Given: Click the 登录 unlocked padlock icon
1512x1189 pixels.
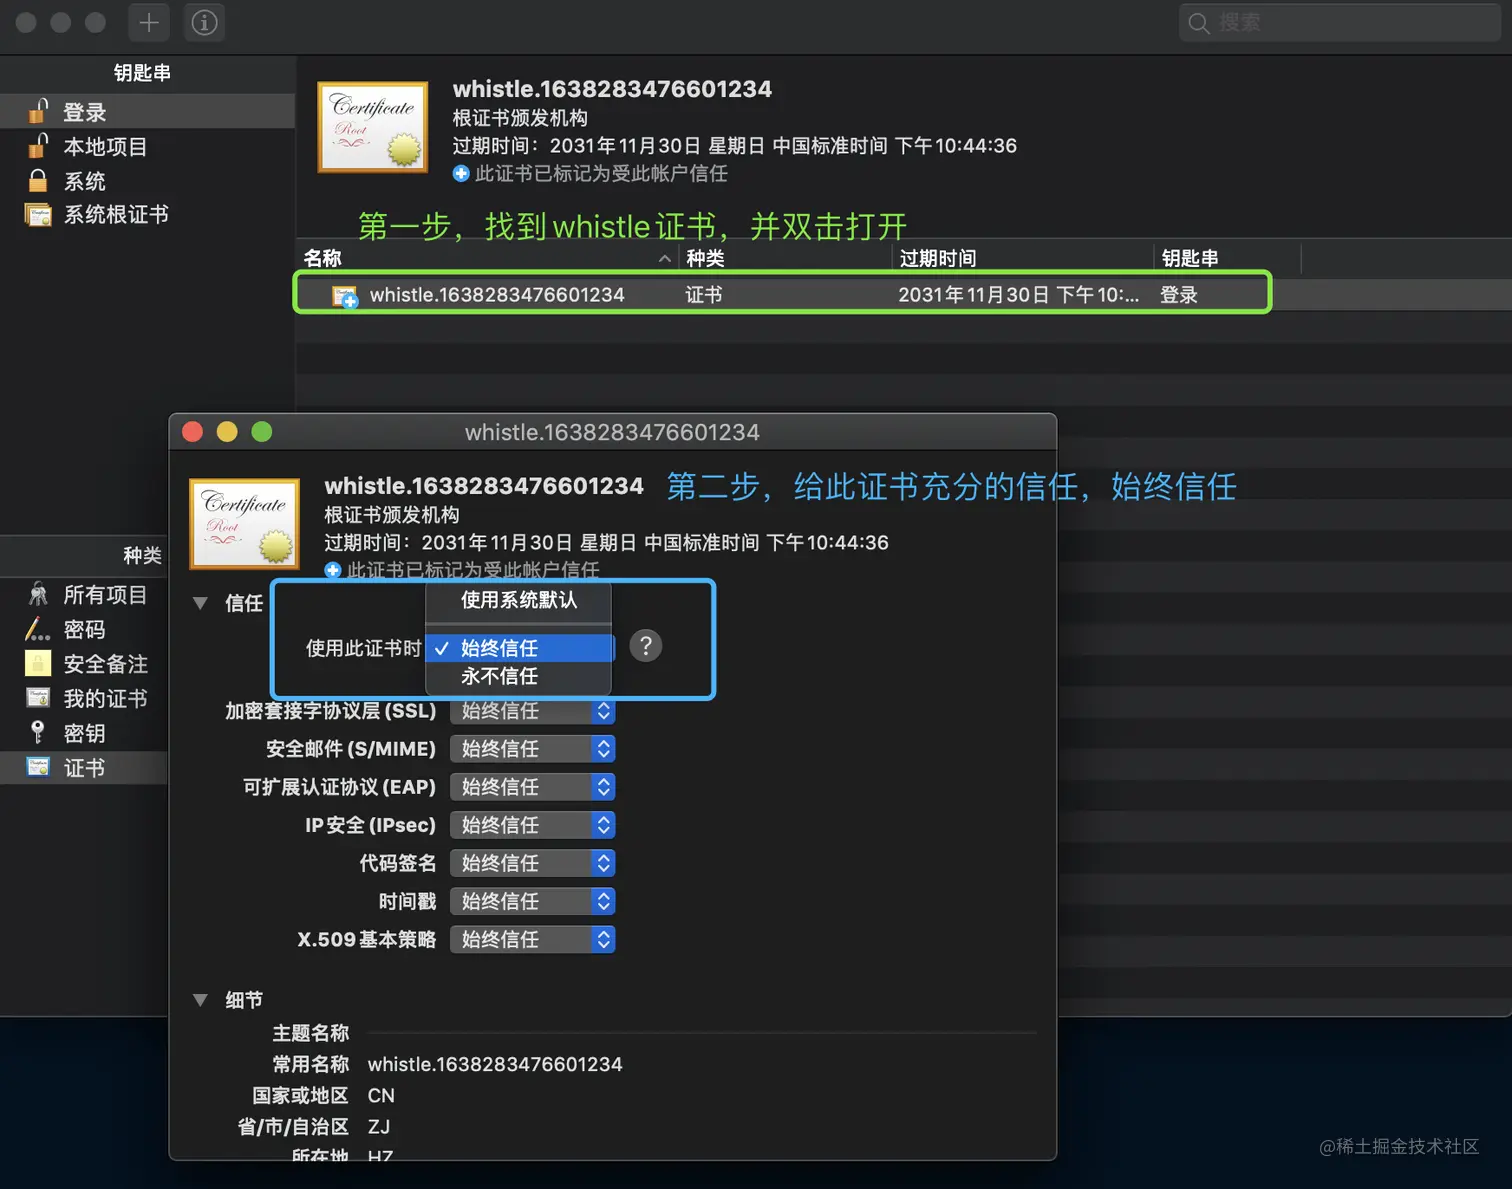Looking at the screenshot, I should click(38, 110).
